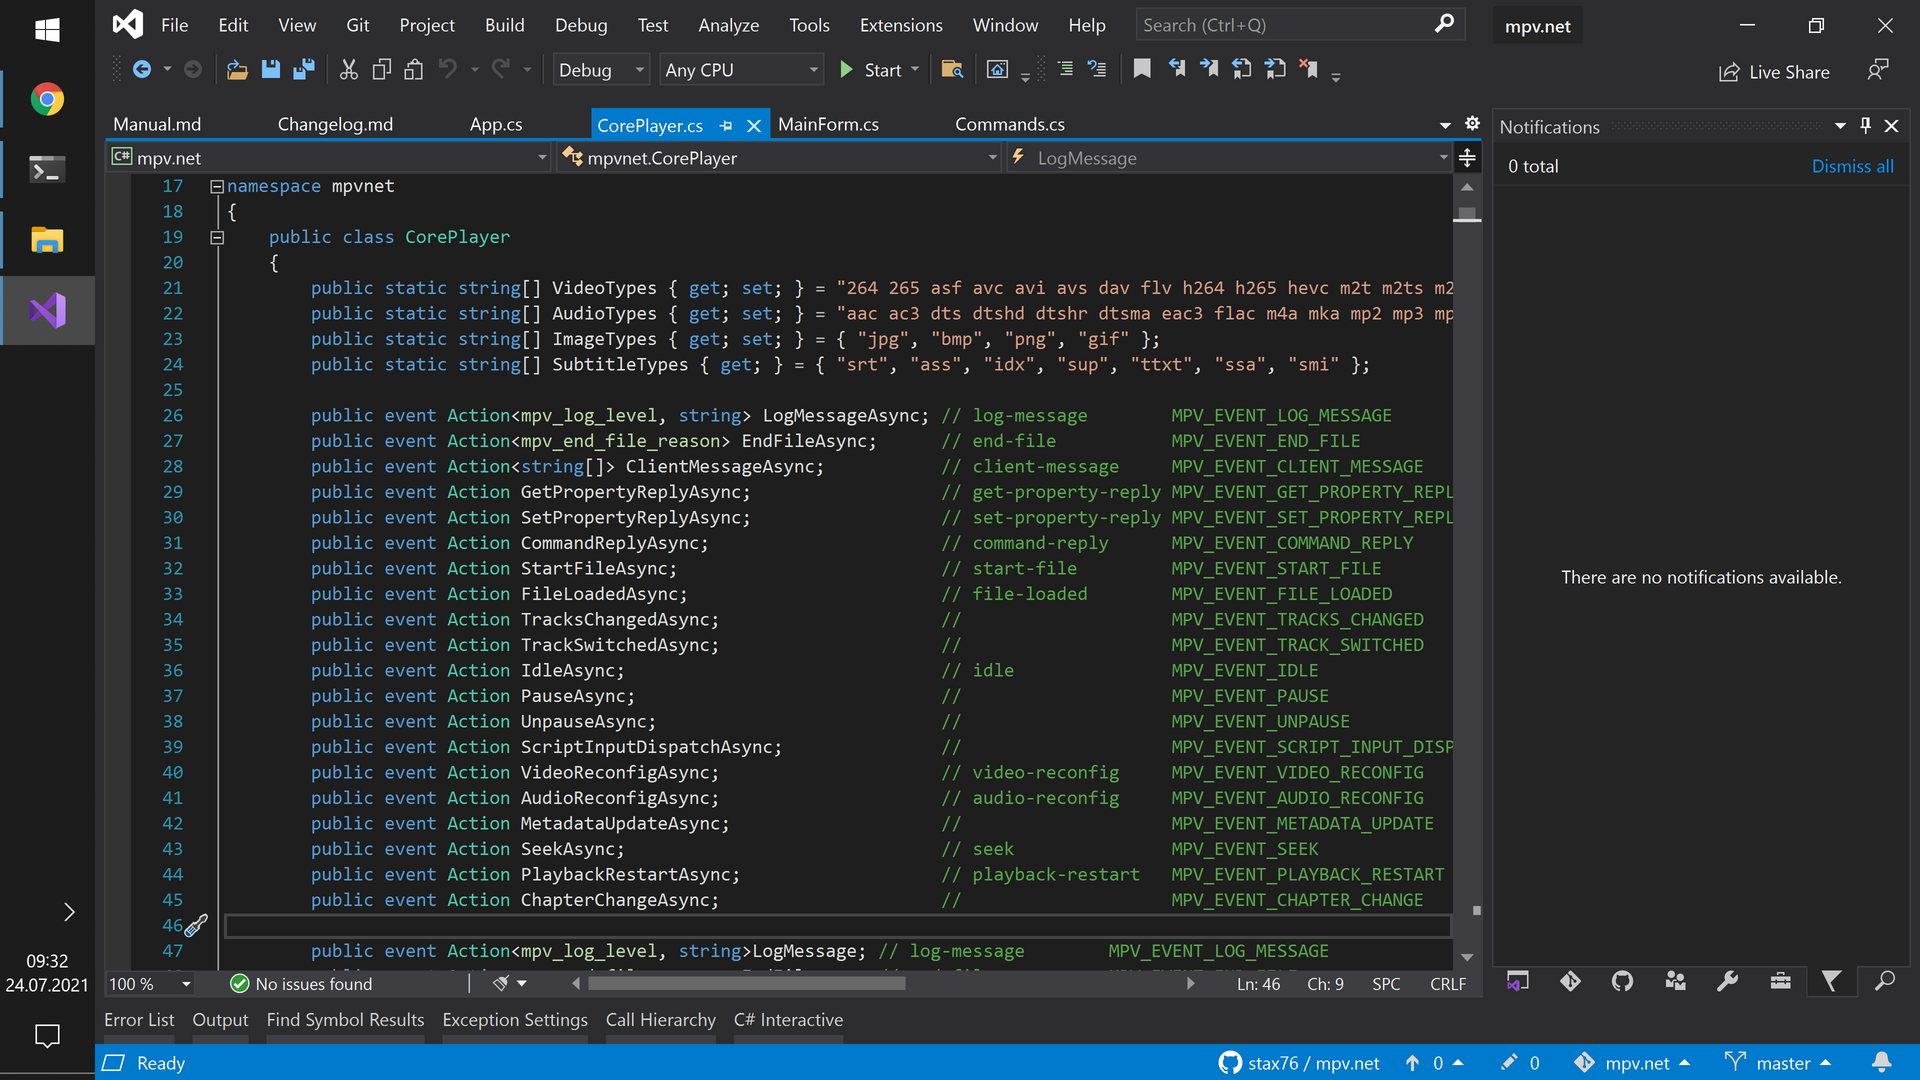Click the horizontal scrollbar thumb in editor

(746, 984)
